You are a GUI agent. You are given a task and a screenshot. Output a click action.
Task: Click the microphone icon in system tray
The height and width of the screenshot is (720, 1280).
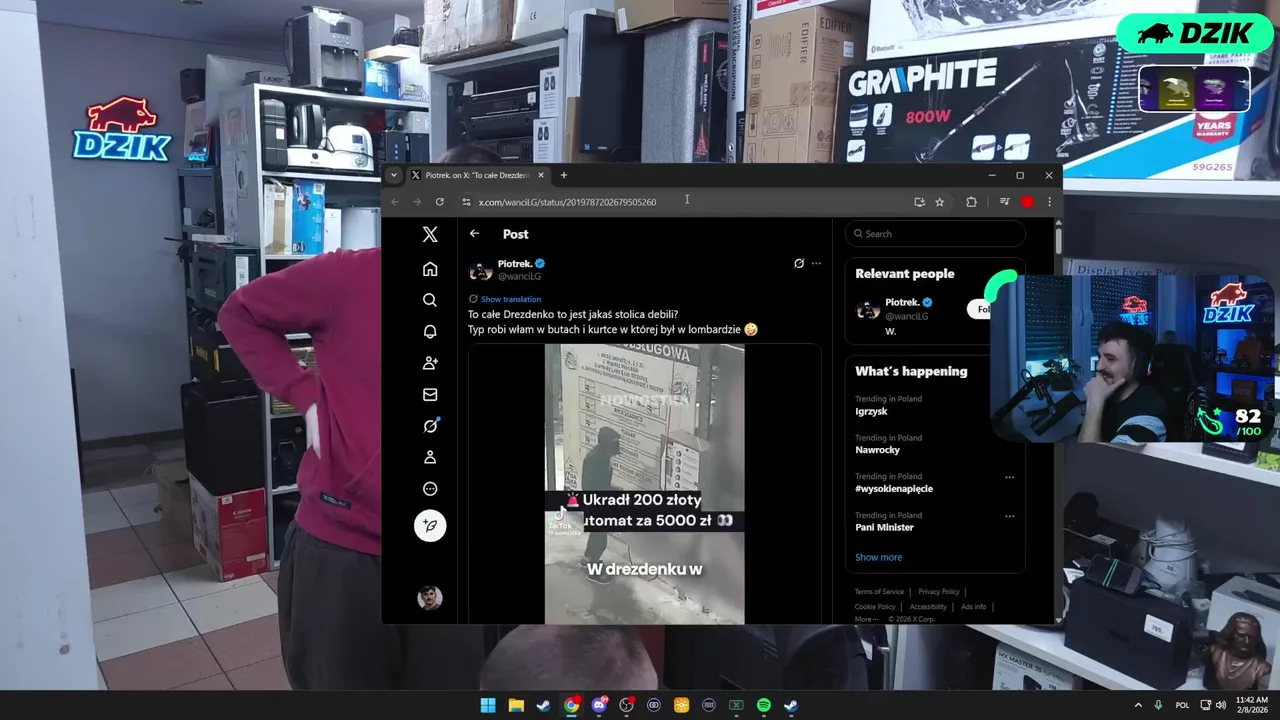click(x=1159, y=705)
